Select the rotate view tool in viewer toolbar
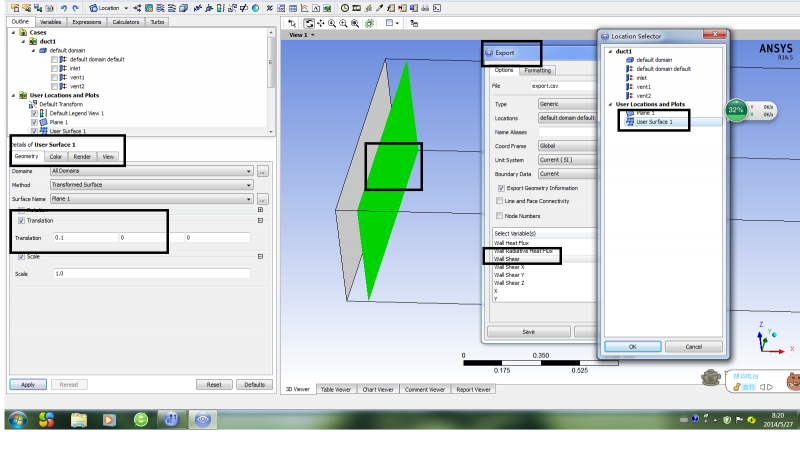This screenshot has height=449, width=800. (x=309, y=22)
